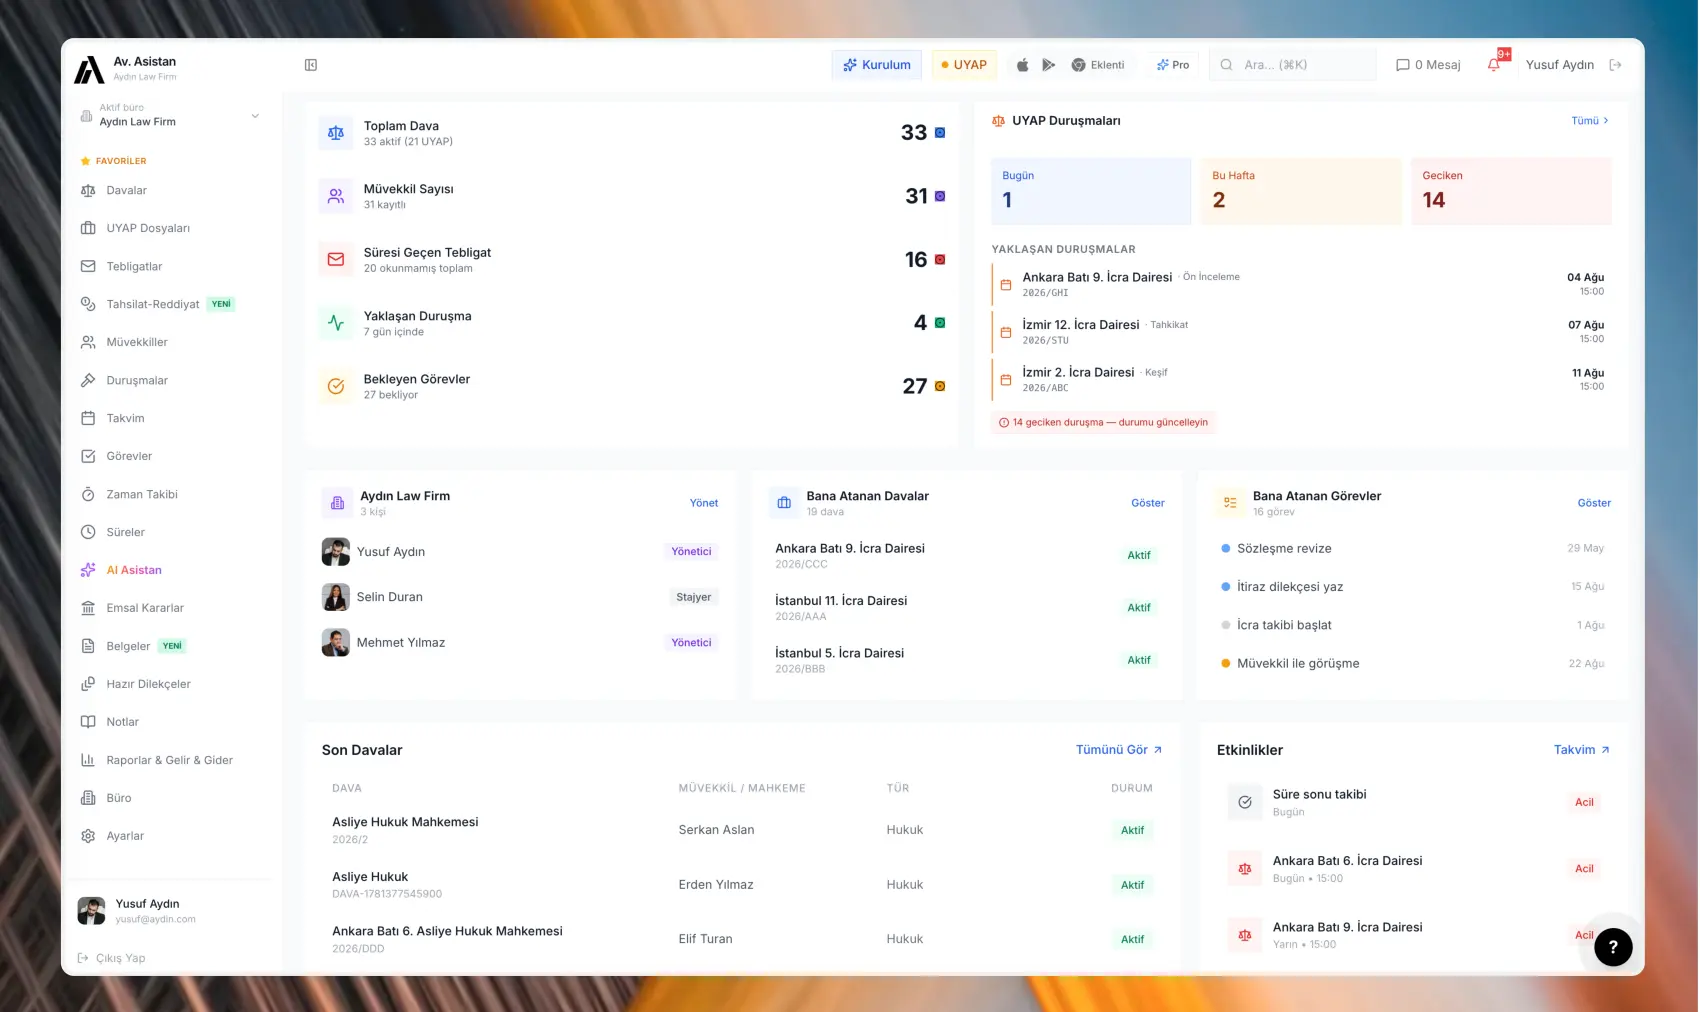Open the help question mark button

pos(1613,947)
